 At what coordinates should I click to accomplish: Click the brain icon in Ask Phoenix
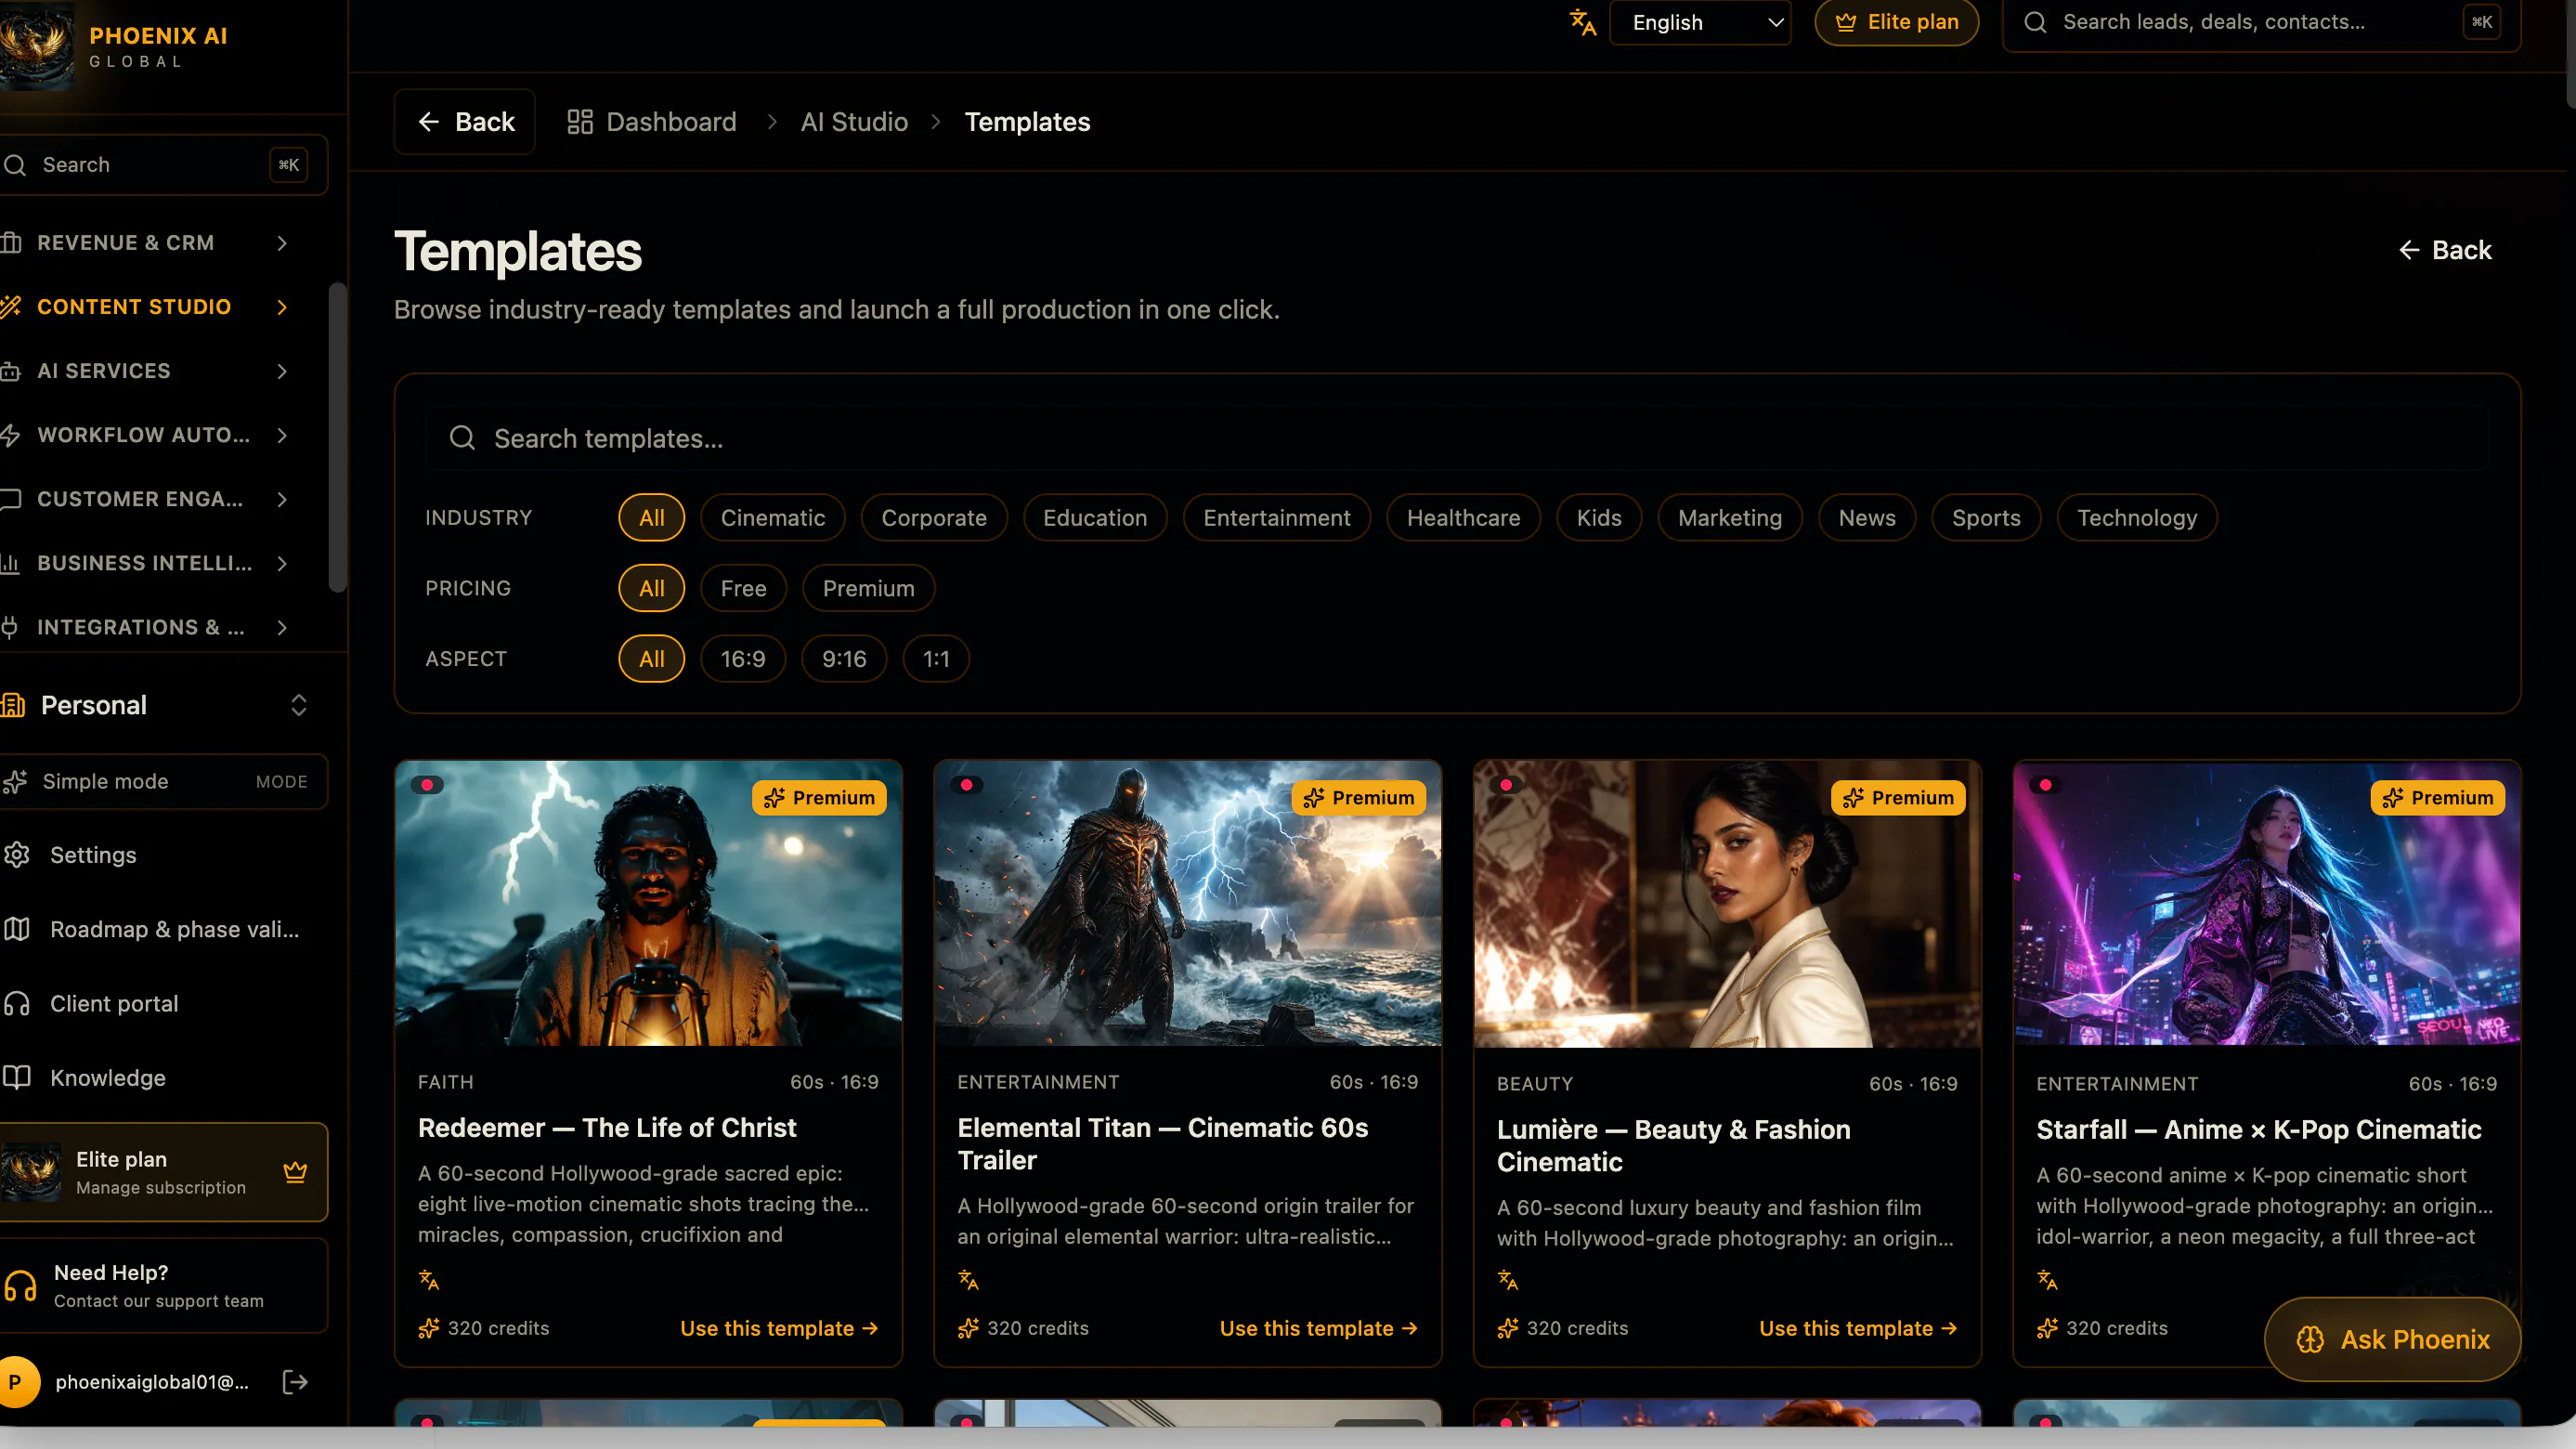coord(2311,1340)
